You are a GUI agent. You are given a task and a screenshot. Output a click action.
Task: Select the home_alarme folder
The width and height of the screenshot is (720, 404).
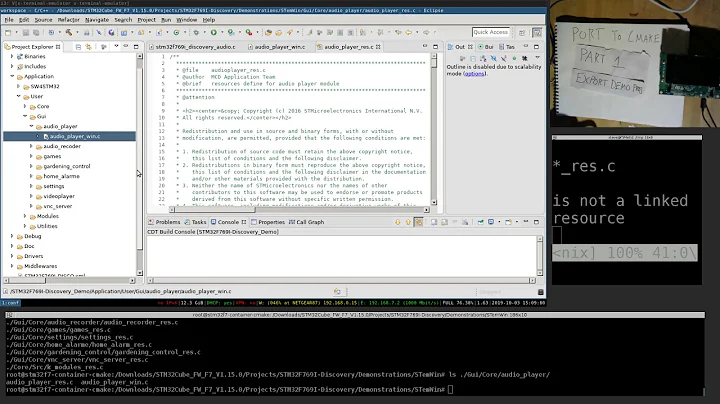point(58,176)
